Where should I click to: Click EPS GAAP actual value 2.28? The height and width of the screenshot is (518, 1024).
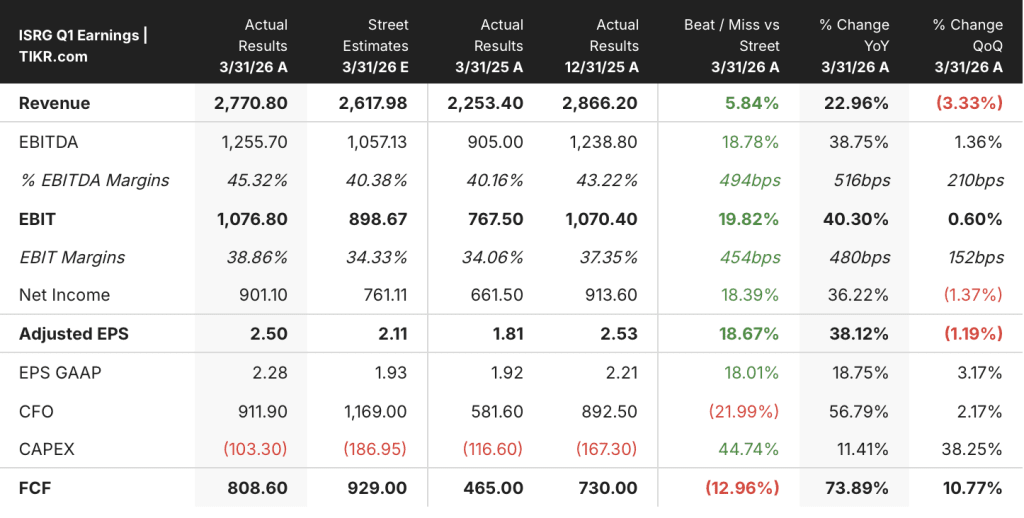(x=270, y=372)
